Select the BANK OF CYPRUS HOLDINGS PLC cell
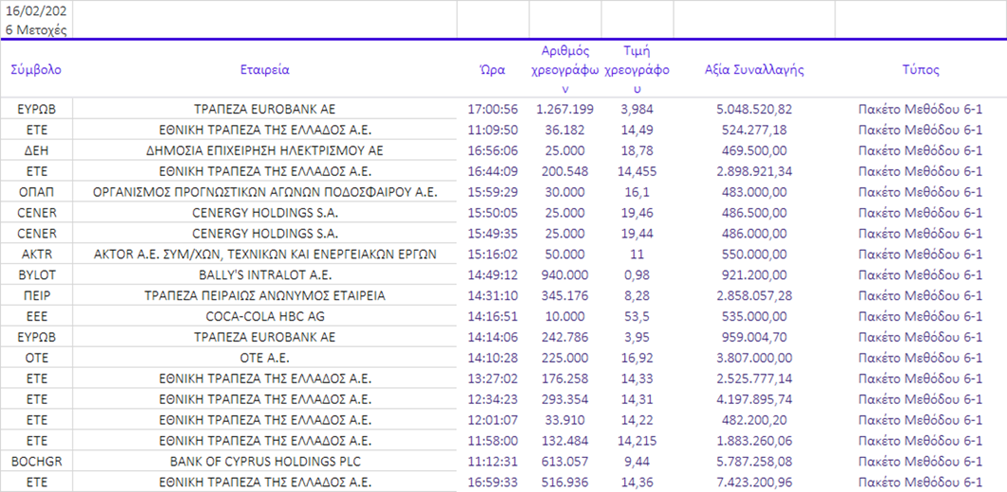Image resolution: width=1007 pixels, height=492 pixels. coord(265,461)
